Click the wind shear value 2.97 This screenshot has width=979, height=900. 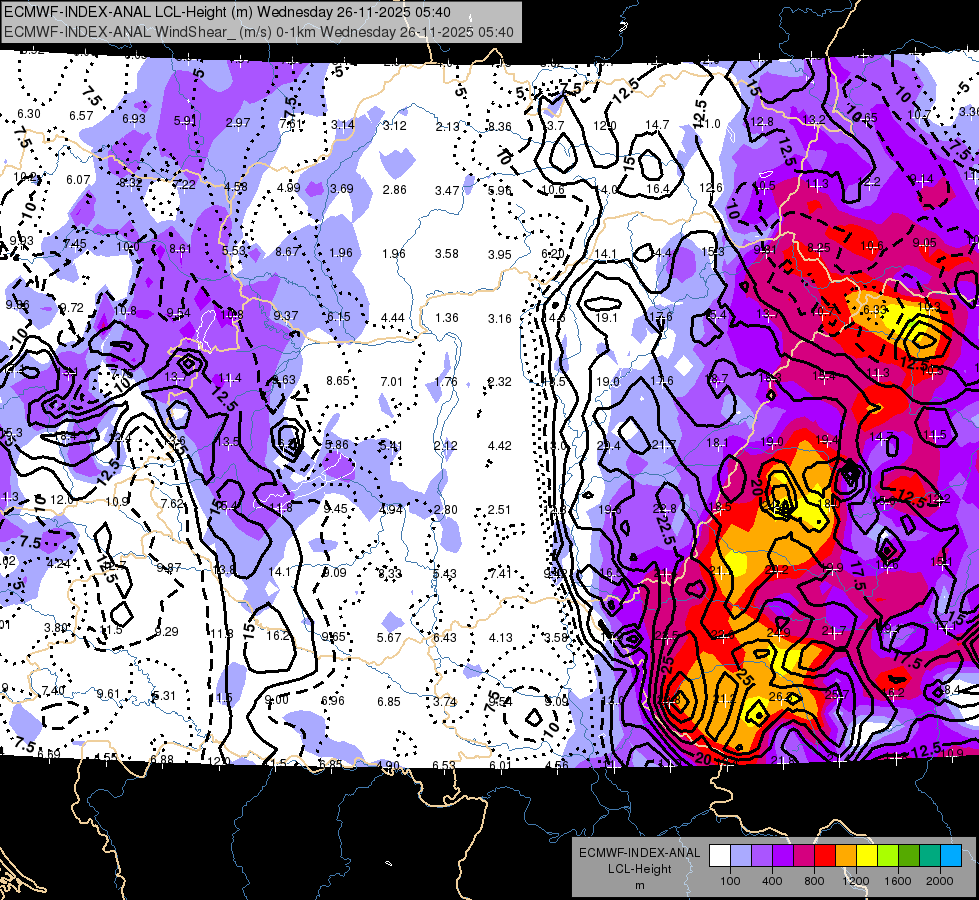[238, 122]
